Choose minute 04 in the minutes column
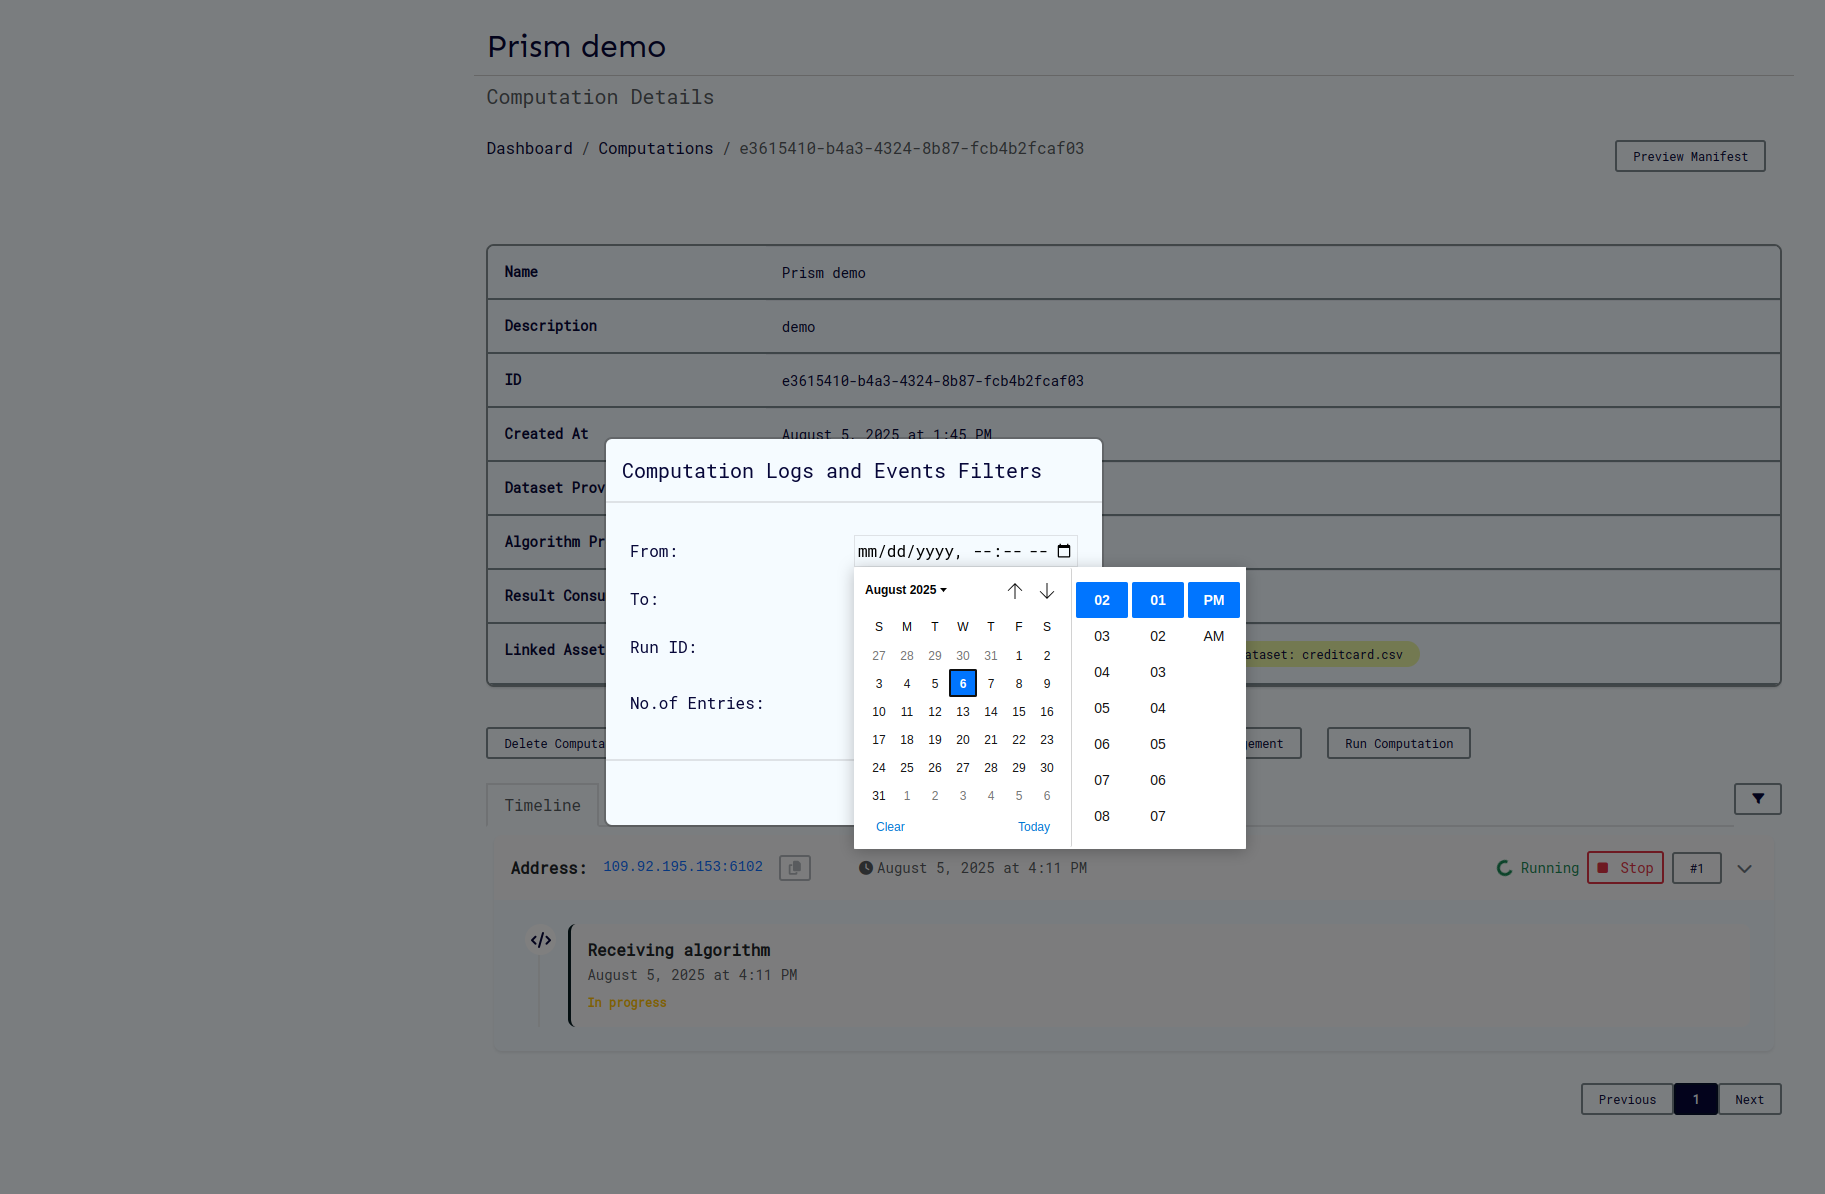 (1158, 708)
